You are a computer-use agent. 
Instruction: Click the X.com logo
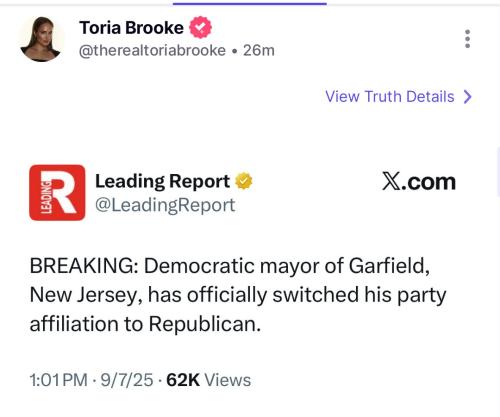(x=419, y=182)
